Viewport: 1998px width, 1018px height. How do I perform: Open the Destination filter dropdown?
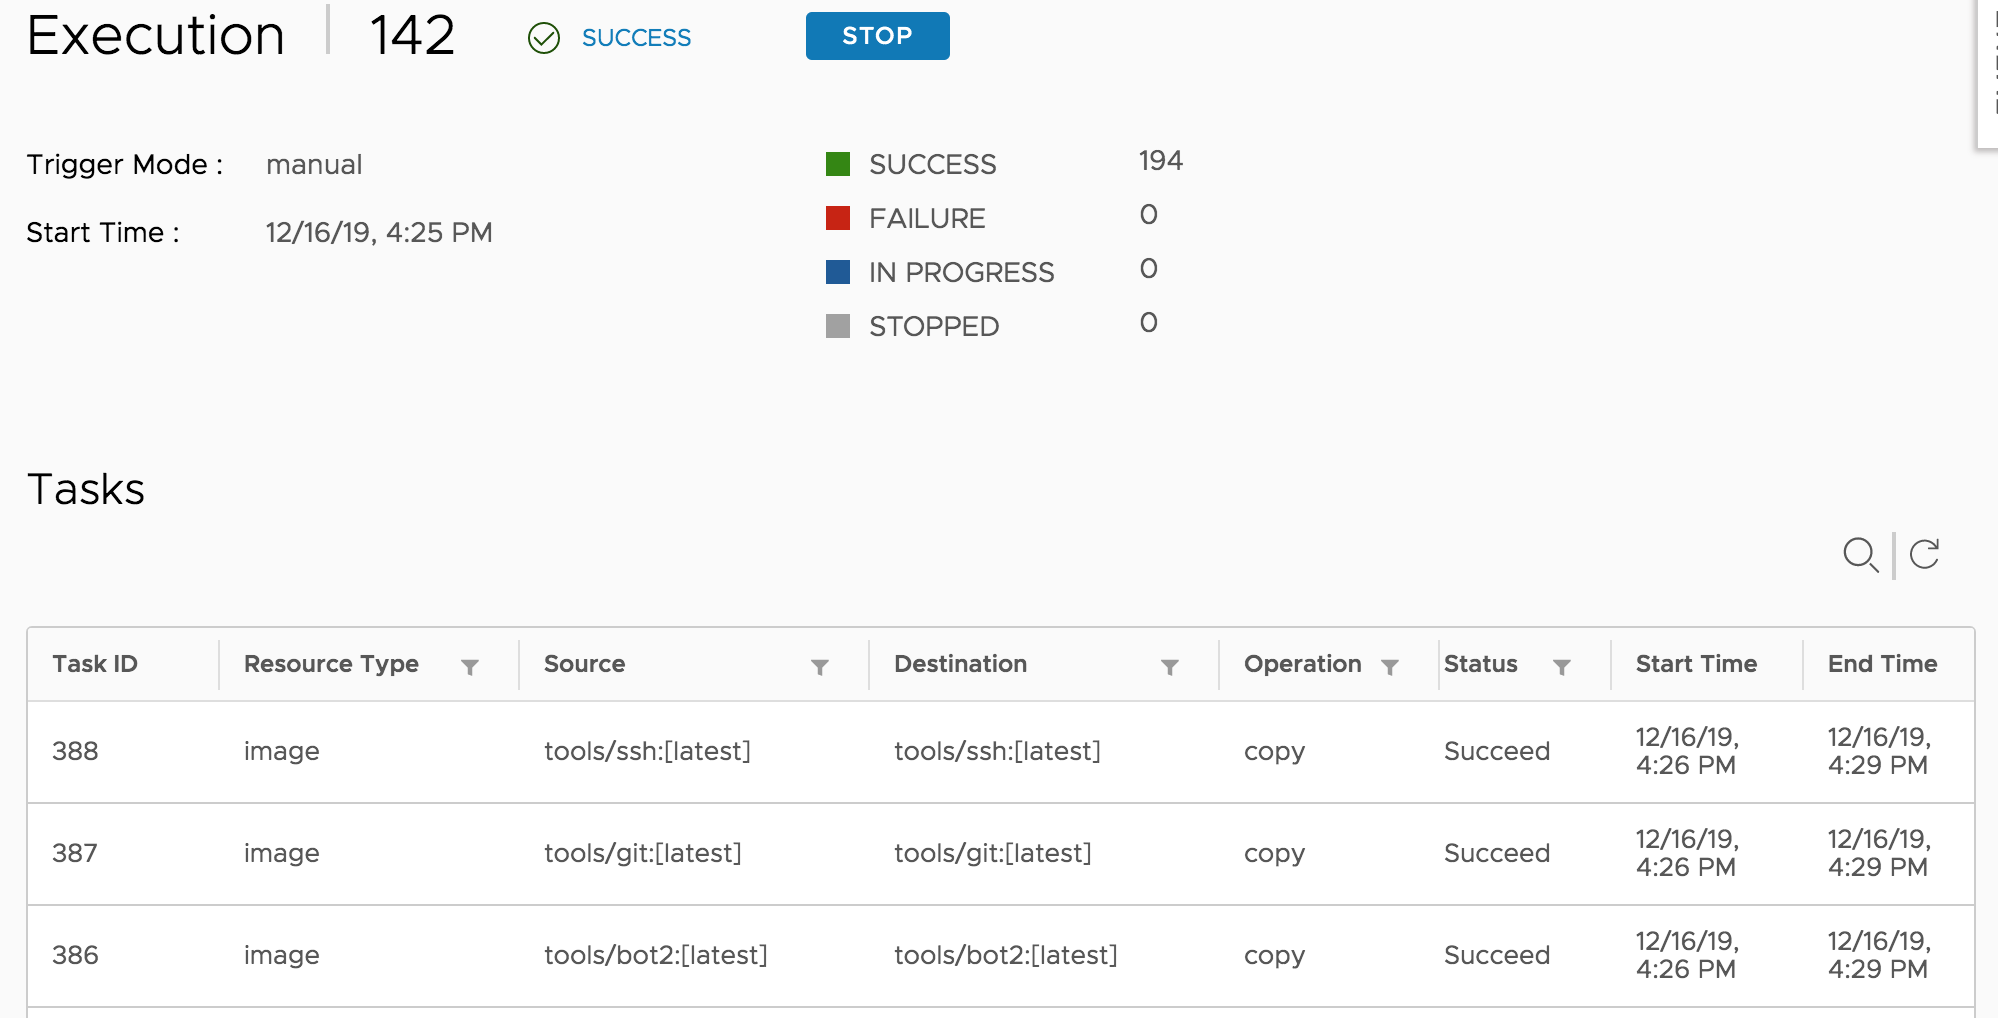click(x=1170, y=665)
